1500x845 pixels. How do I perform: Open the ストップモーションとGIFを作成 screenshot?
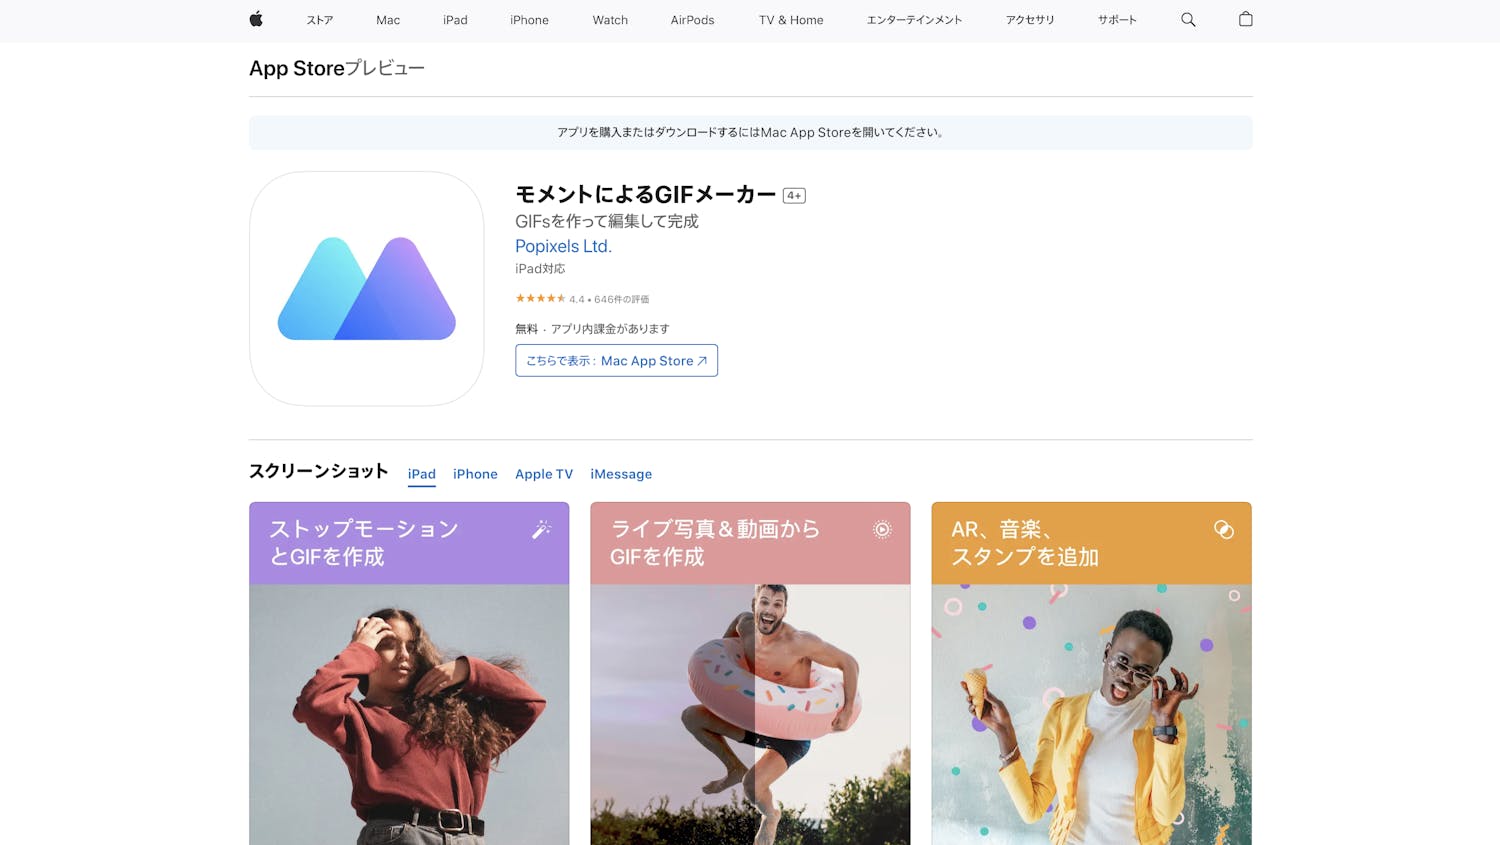tap(409, 673)
